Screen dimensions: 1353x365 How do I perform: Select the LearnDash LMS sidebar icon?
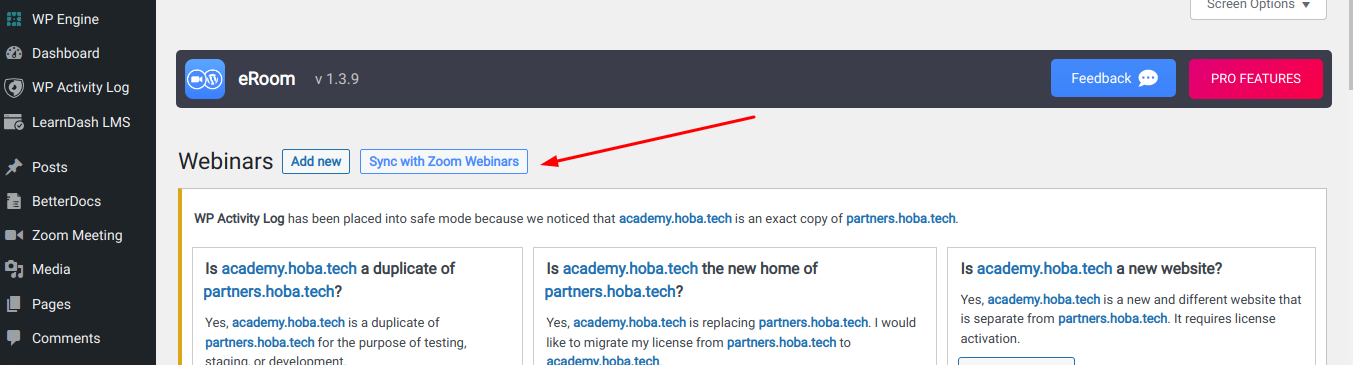[14, 122]
